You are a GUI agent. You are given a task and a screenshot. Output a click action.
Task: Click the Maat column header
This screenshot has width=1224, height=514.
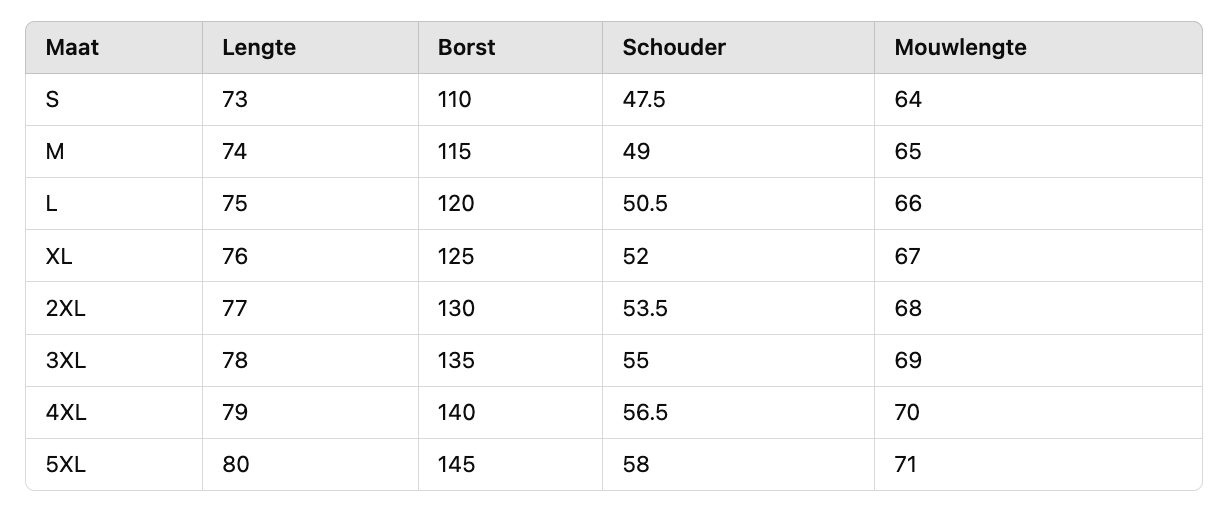pyautogui.click(x=73, y=47)
